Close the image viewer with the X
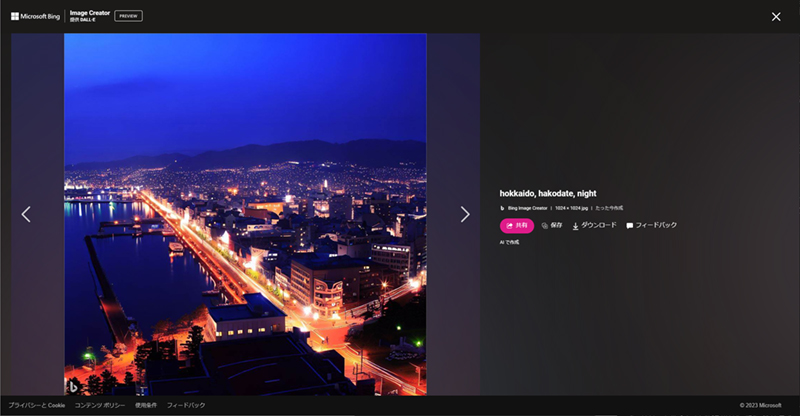 (776, 17)
